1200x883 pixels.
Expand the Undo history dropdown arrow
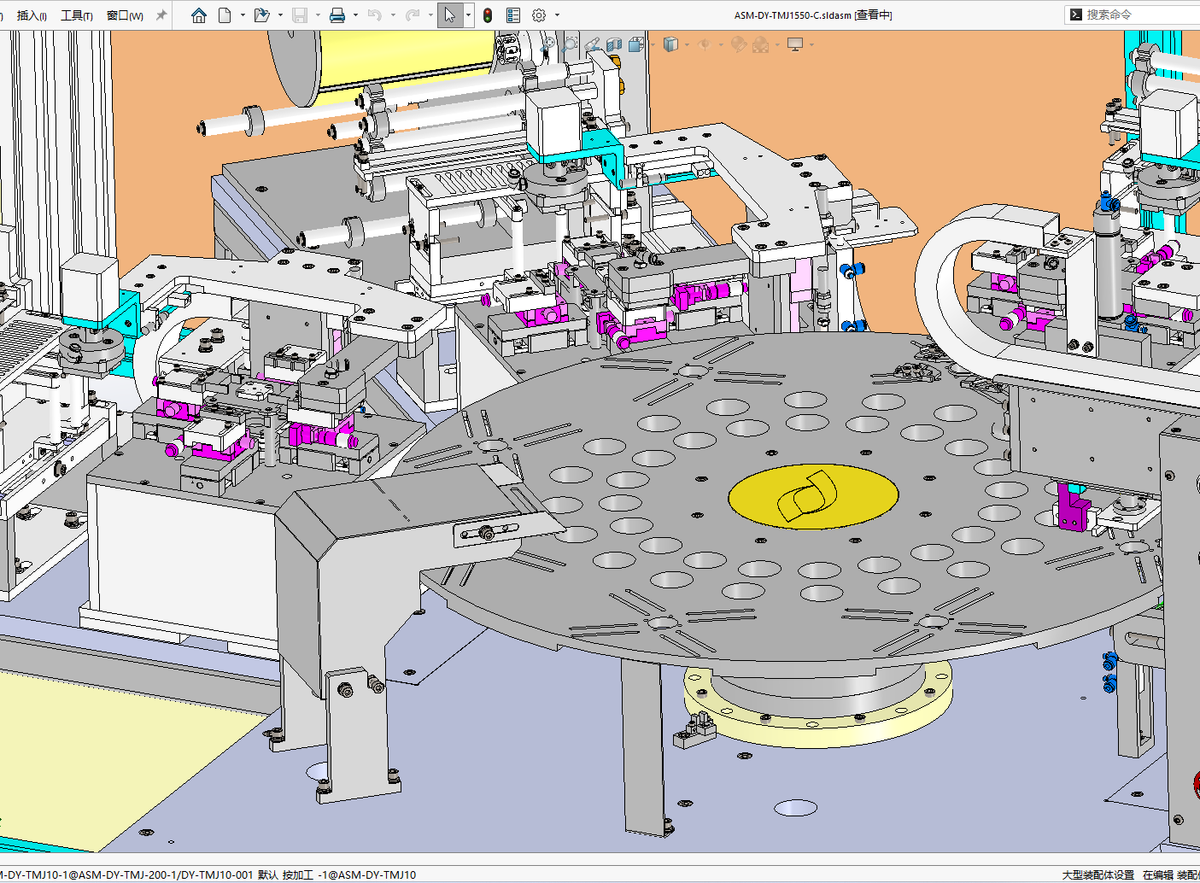coord(393,16)
